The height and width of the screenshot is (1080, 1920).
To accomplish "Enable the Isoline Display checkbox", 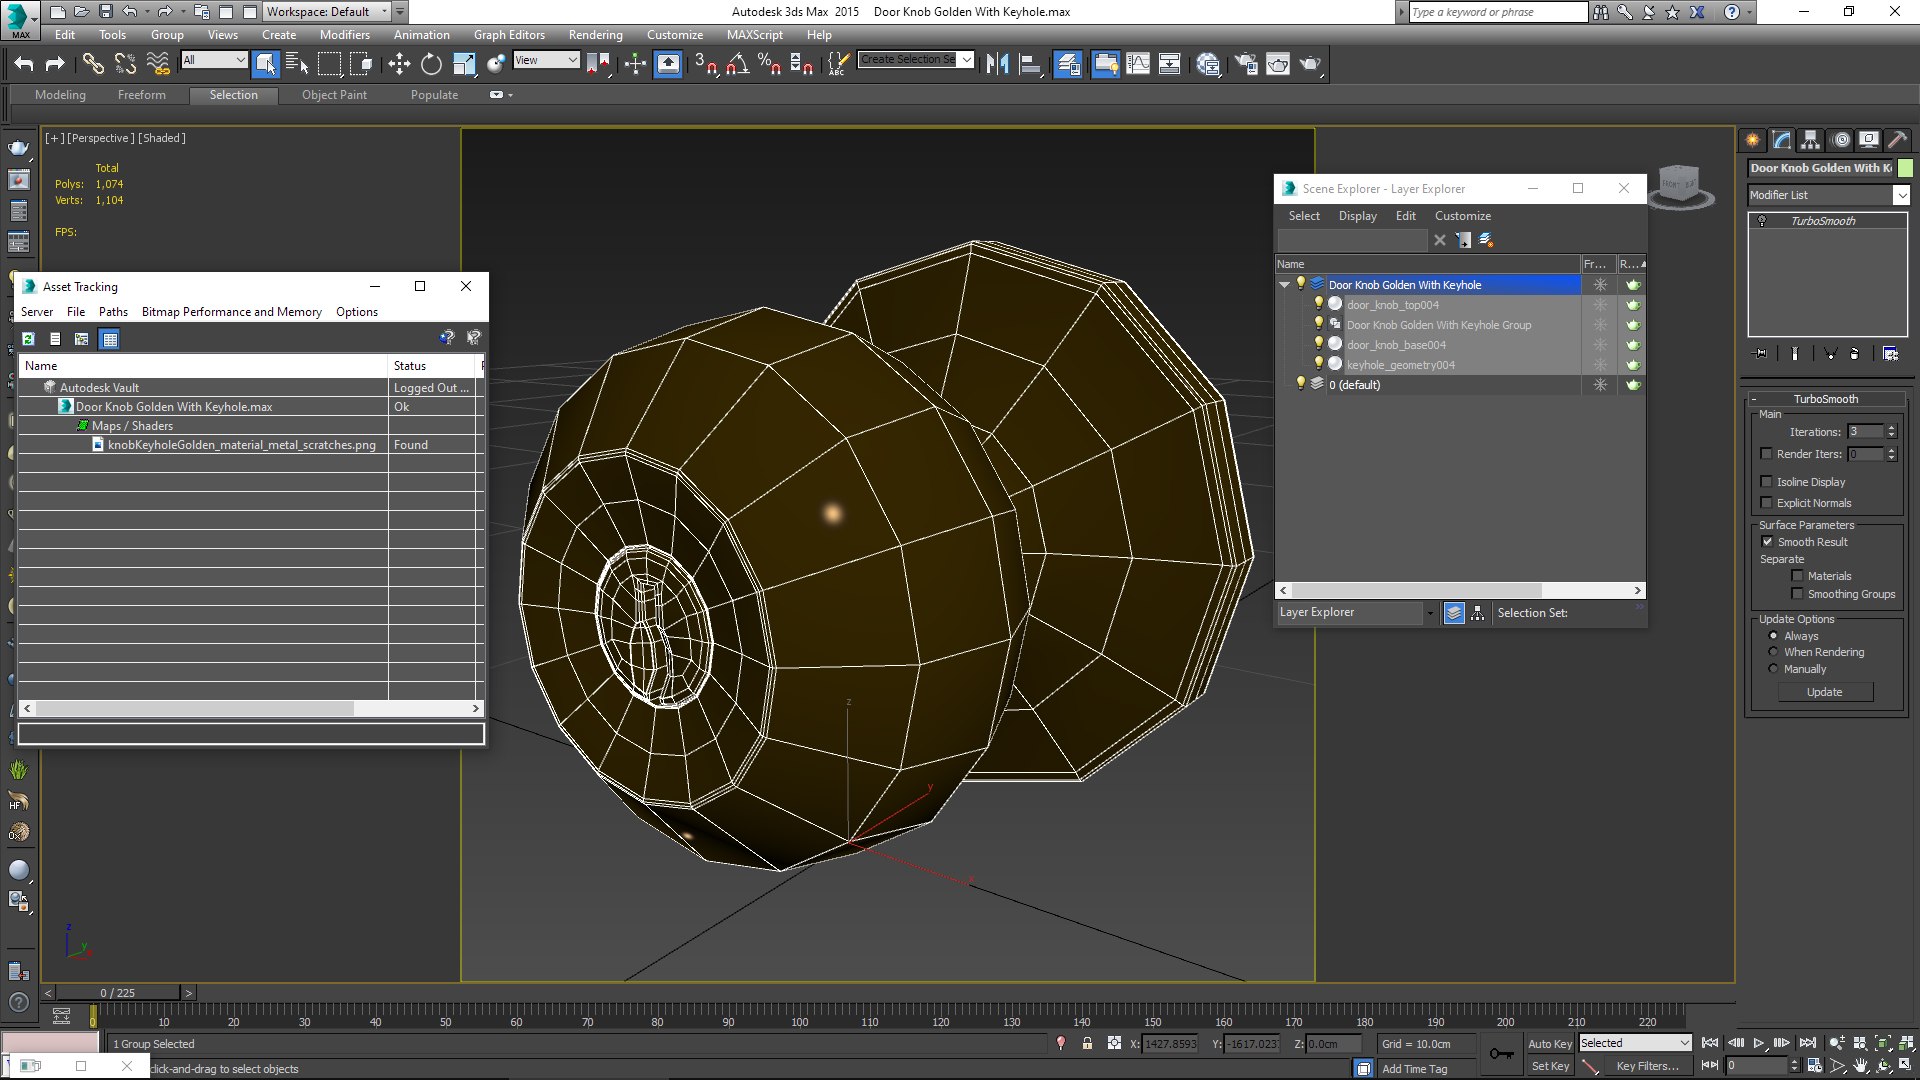I will (x=1767, y=482).
